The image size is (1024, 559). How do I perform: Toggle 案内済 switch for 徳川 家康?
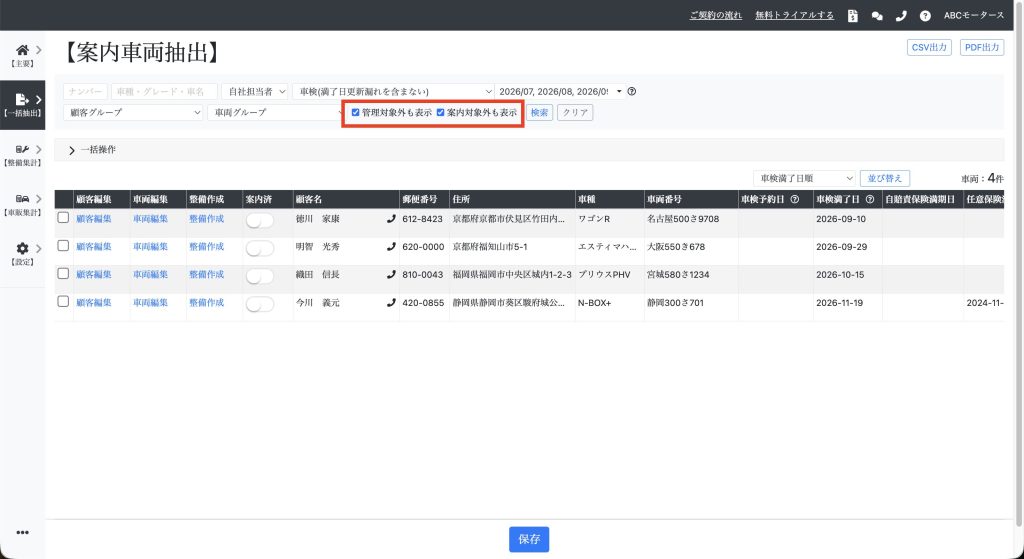click(259, 221)
